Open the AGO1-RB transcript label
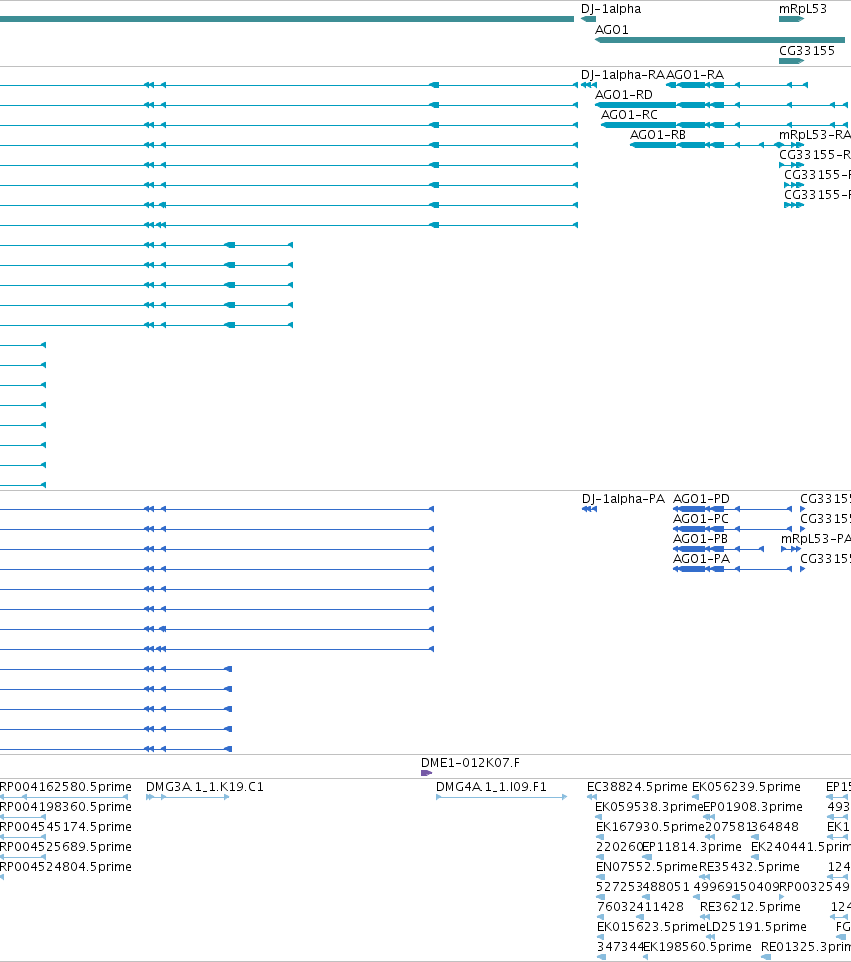This screenshot has width=851, height=962. (x=658, y=134)
